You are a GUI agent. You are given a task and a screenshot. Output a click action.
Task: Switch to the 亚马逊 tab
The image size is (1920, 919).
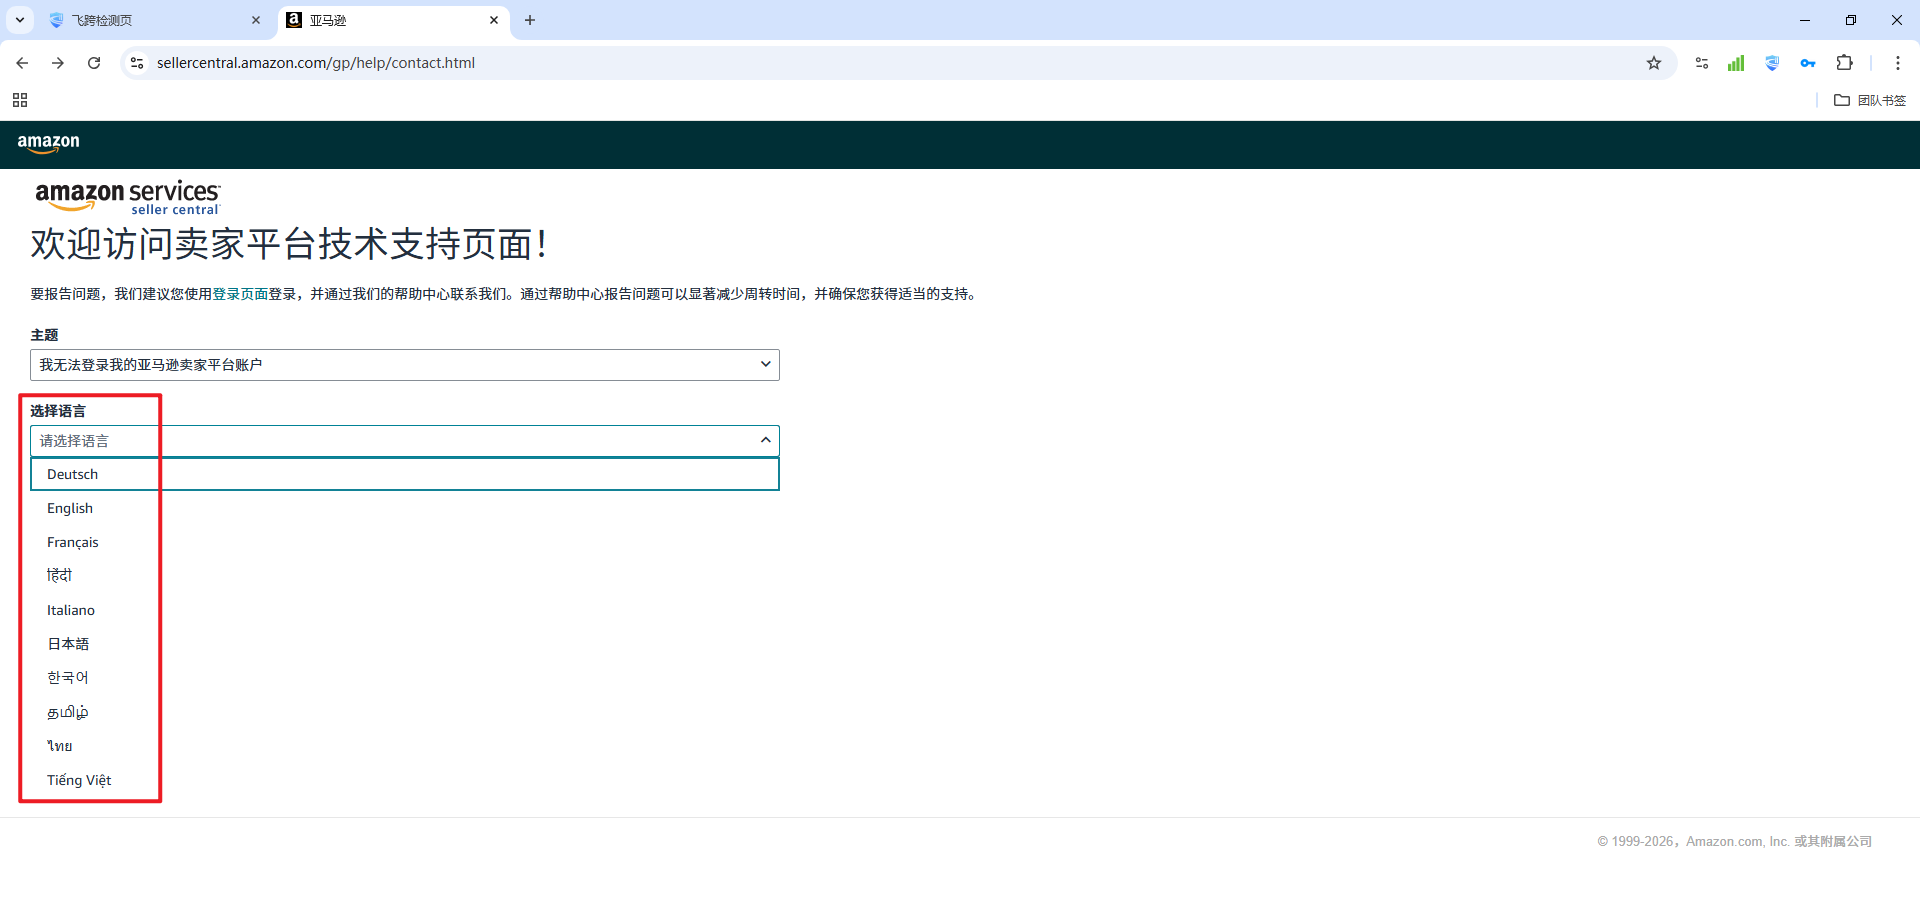(x=393, y=20)
